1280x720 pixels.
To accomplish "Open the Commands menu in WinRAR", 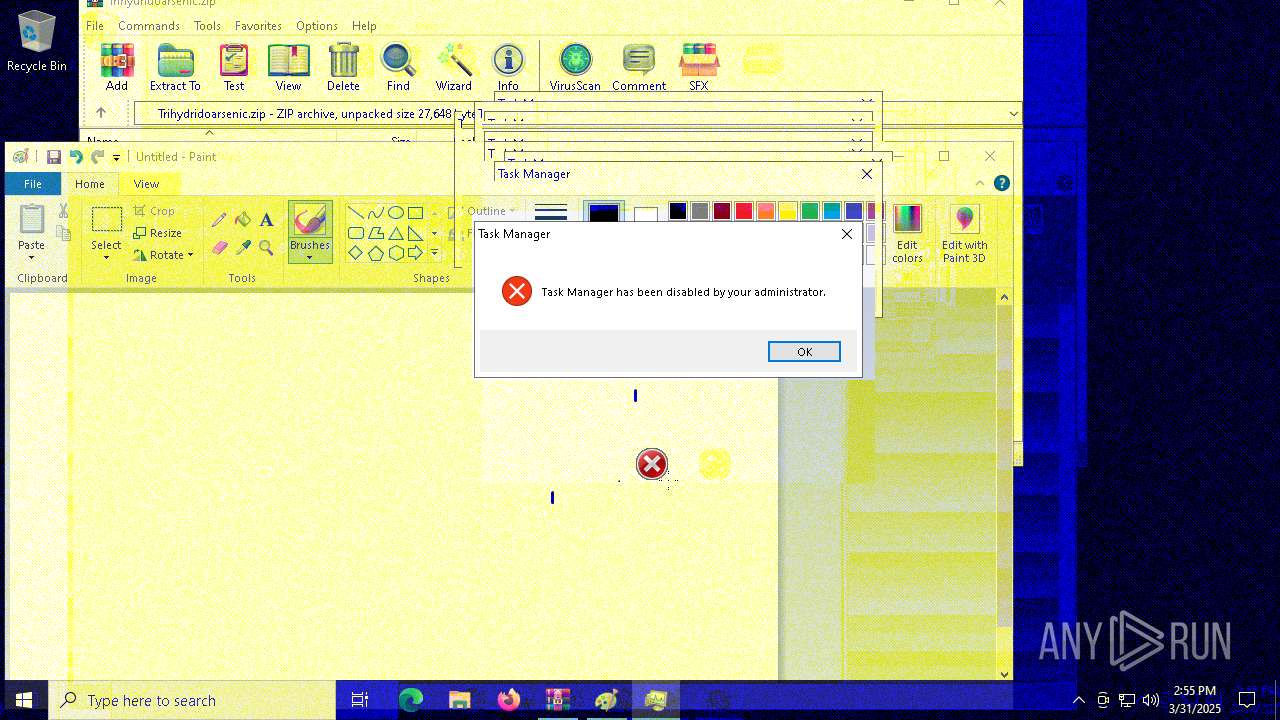I will point(149,26).
